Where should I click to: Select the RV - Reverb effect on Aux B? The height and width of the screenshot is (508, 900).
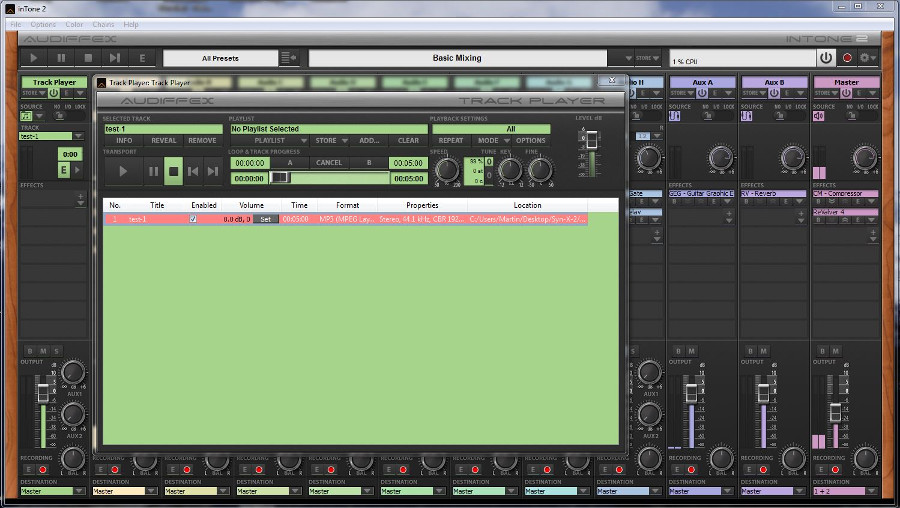tap(774, 193)
